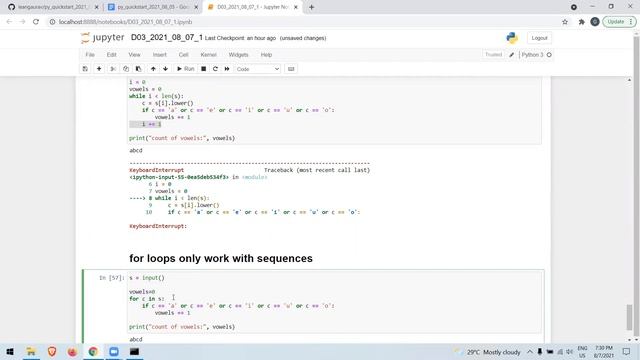Open the taskbar clock showing 7:30 PM
640x360 pixels.
604,351
